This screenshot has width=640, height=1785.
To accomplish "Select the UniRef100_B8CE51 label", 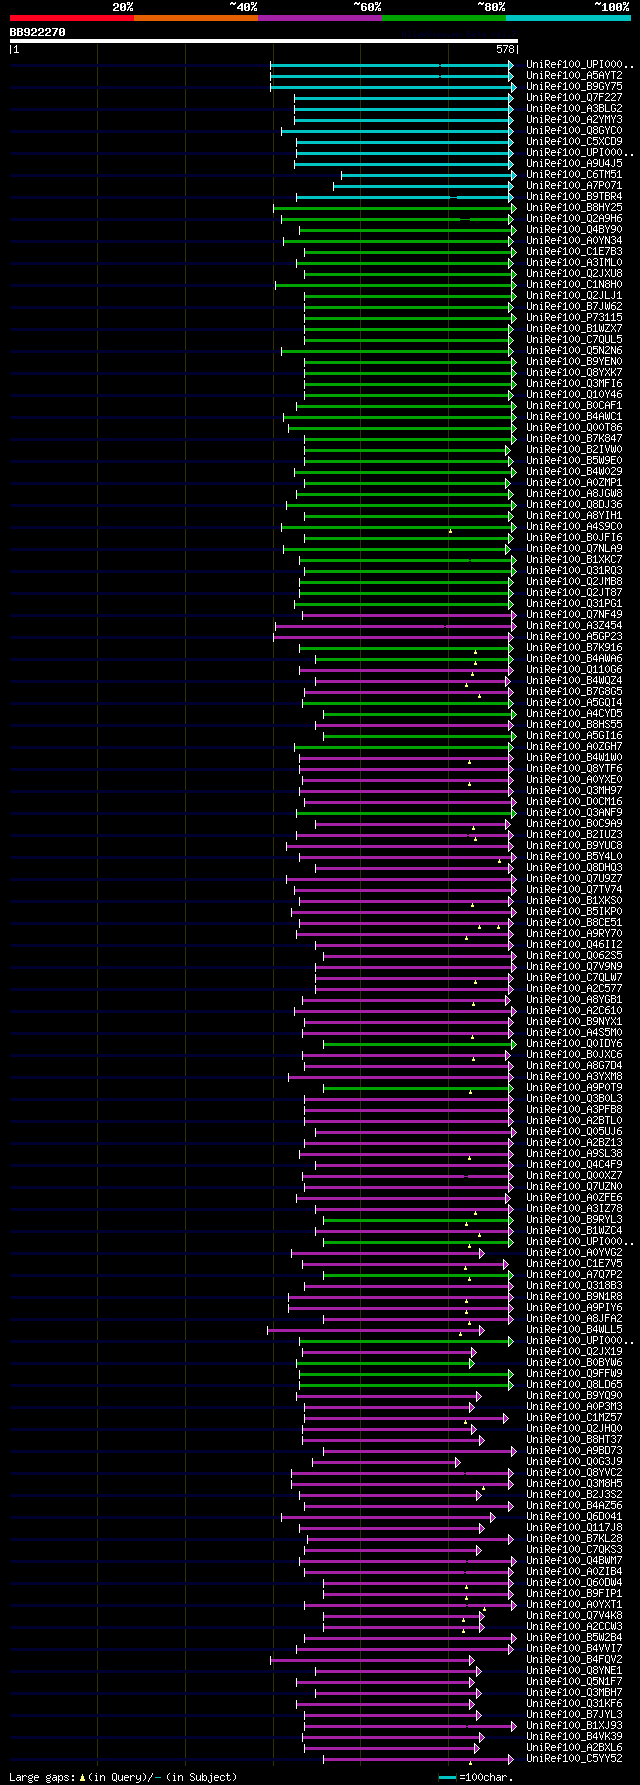I will 574,923.
